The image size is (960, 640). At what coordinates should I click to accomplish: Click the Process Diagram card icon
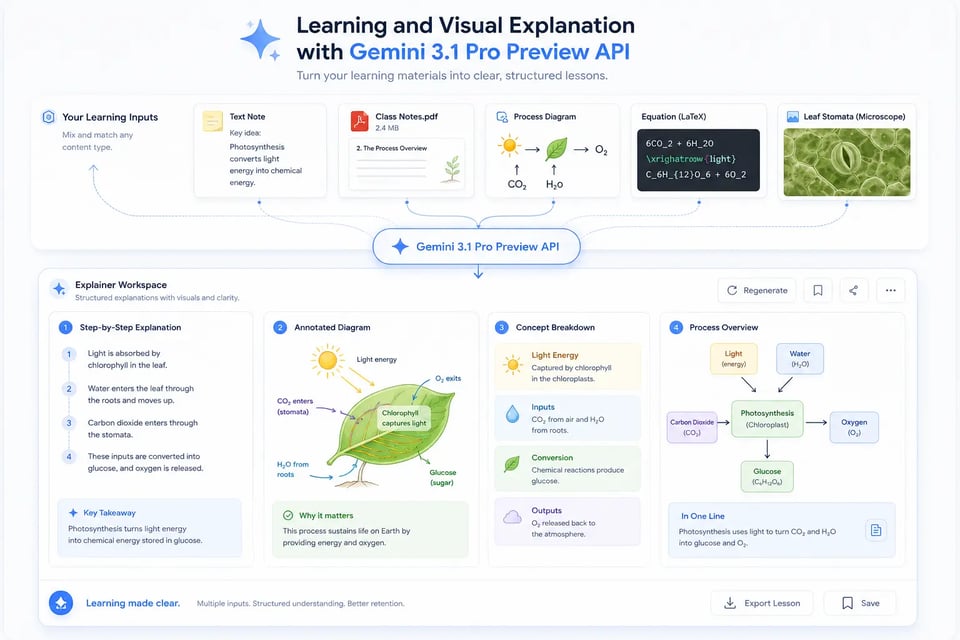click(502, 116)
